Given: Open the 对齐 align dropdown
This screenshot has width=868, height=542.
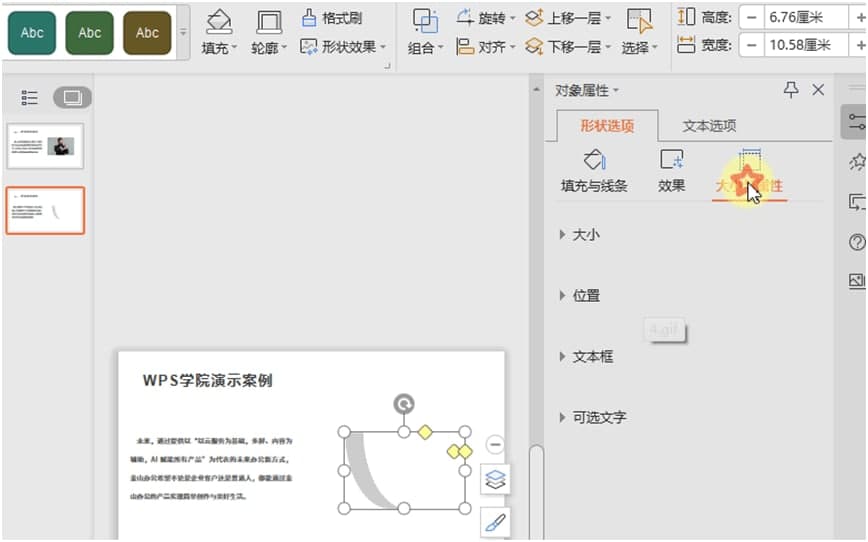Looking at the screenshot, I should [485, 47].
